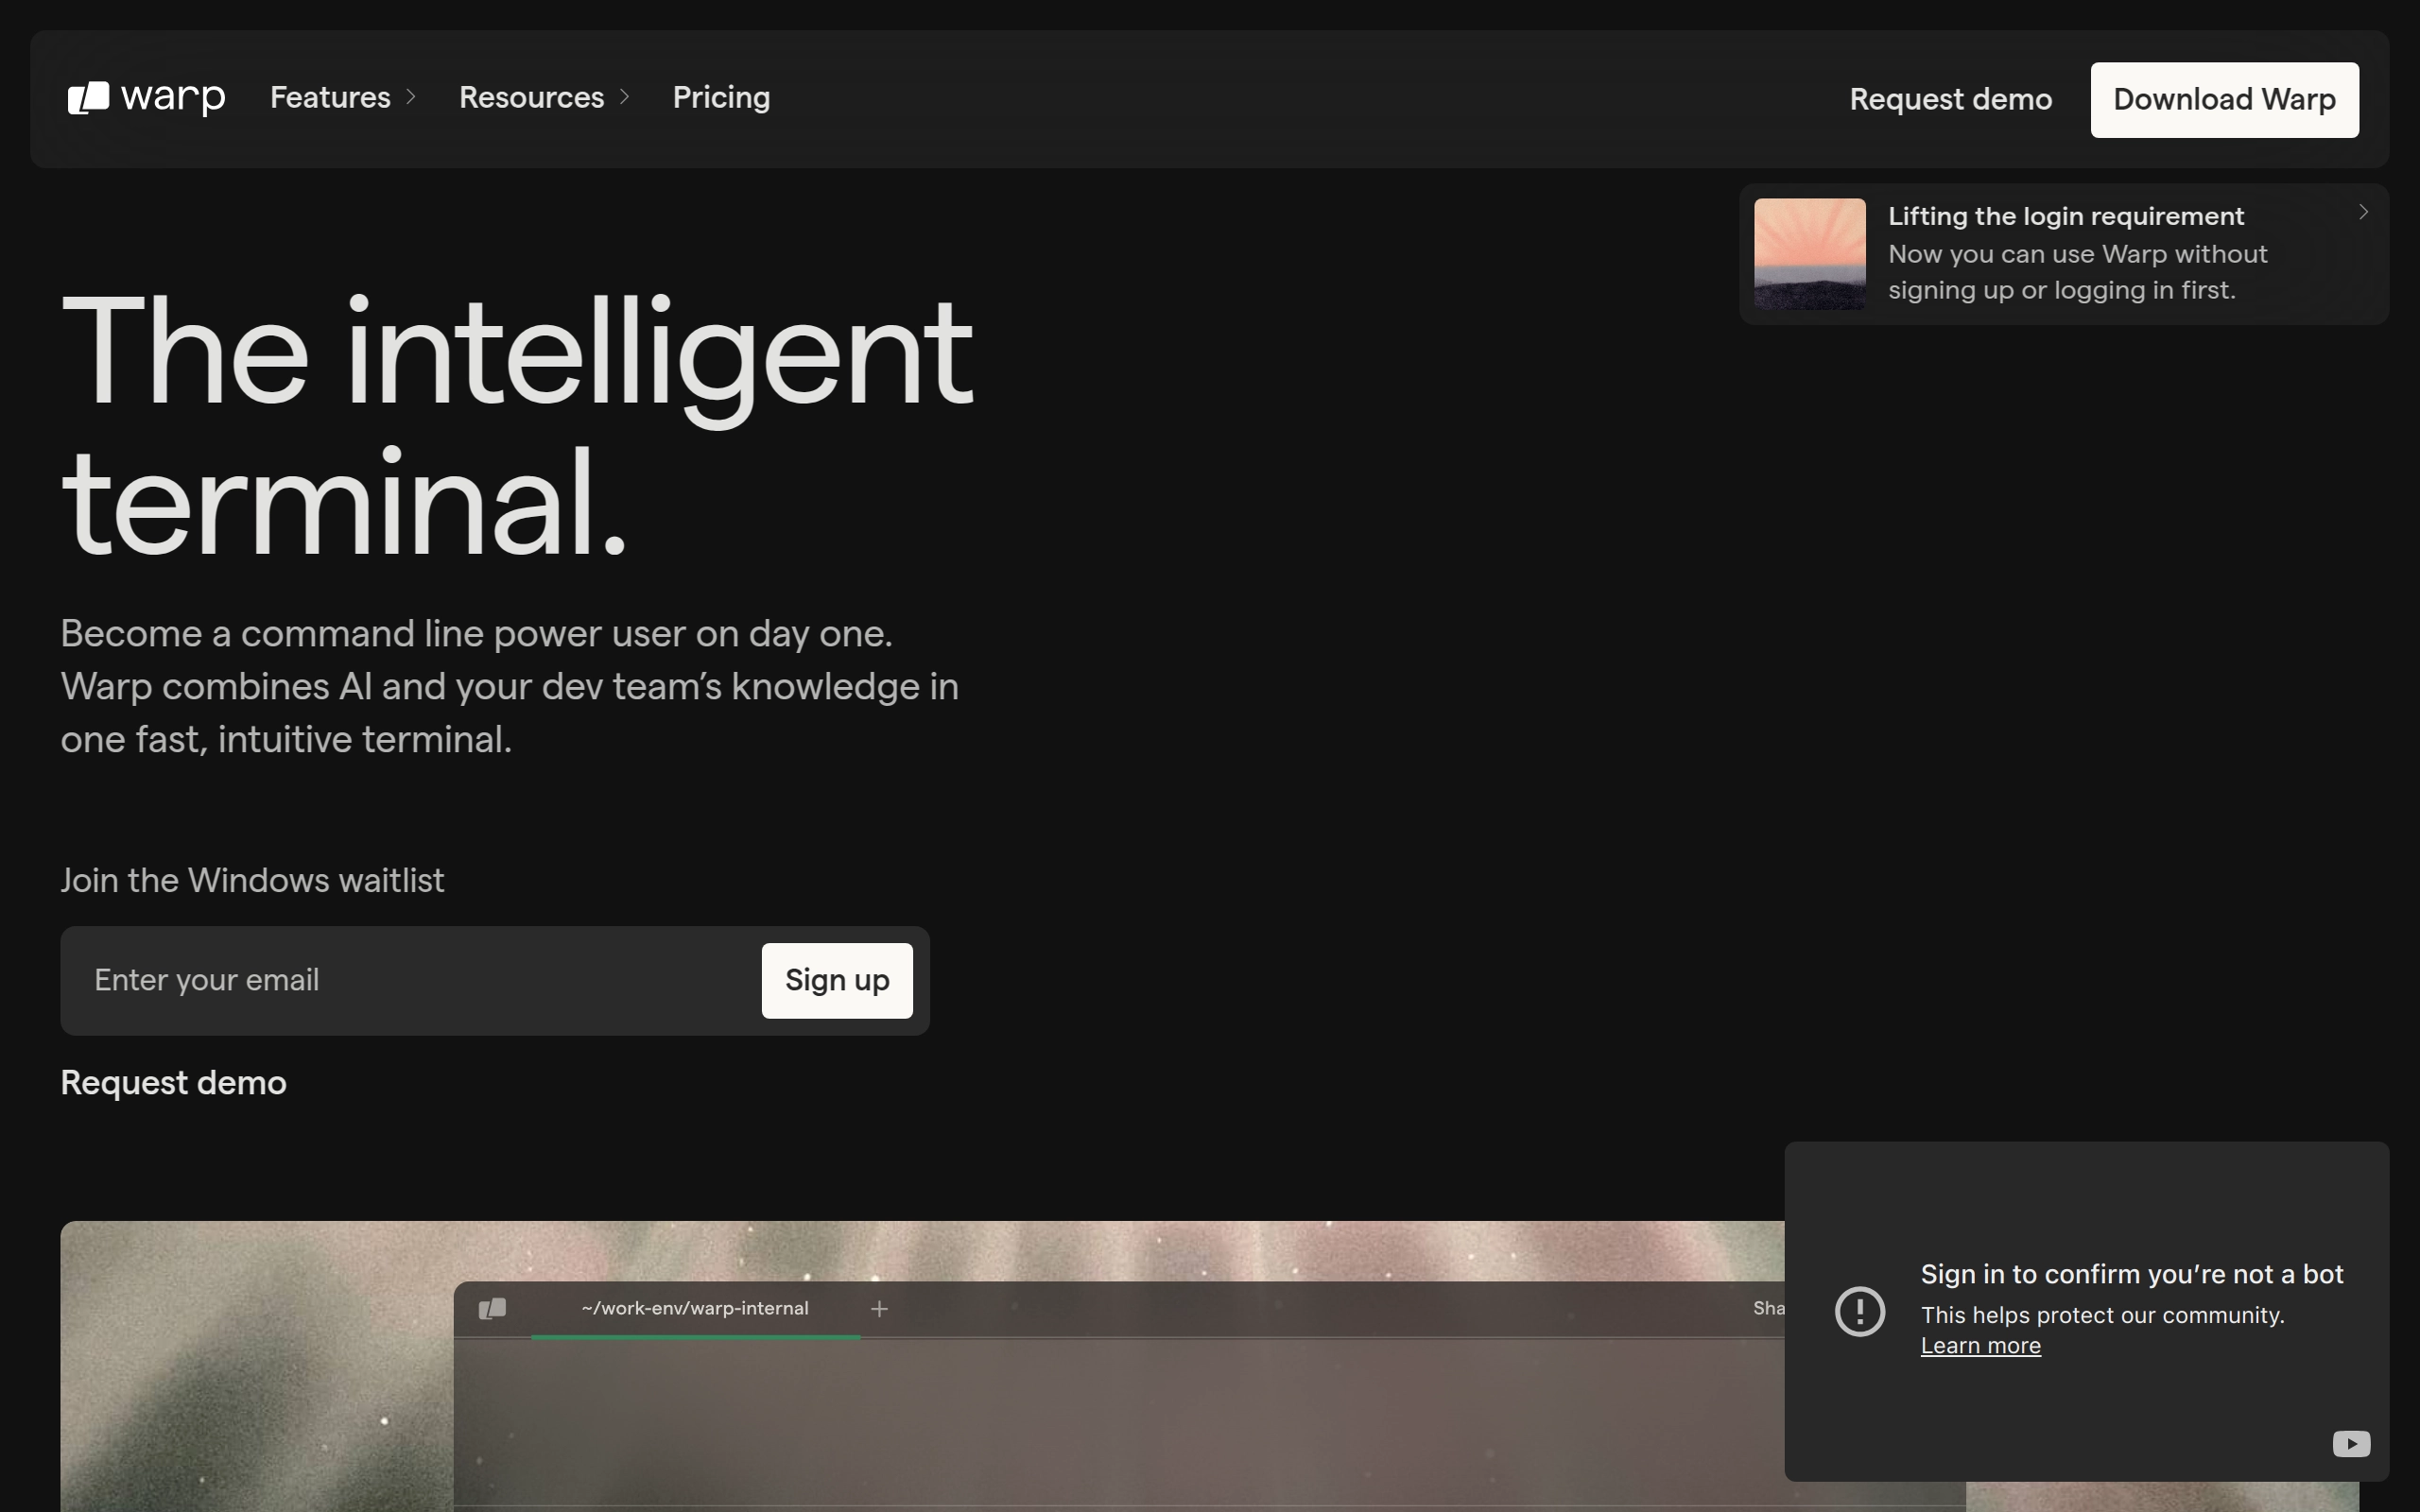Open Lifting the login requirement announcement
The image size is (2420, 1512).
[2065, 217]
